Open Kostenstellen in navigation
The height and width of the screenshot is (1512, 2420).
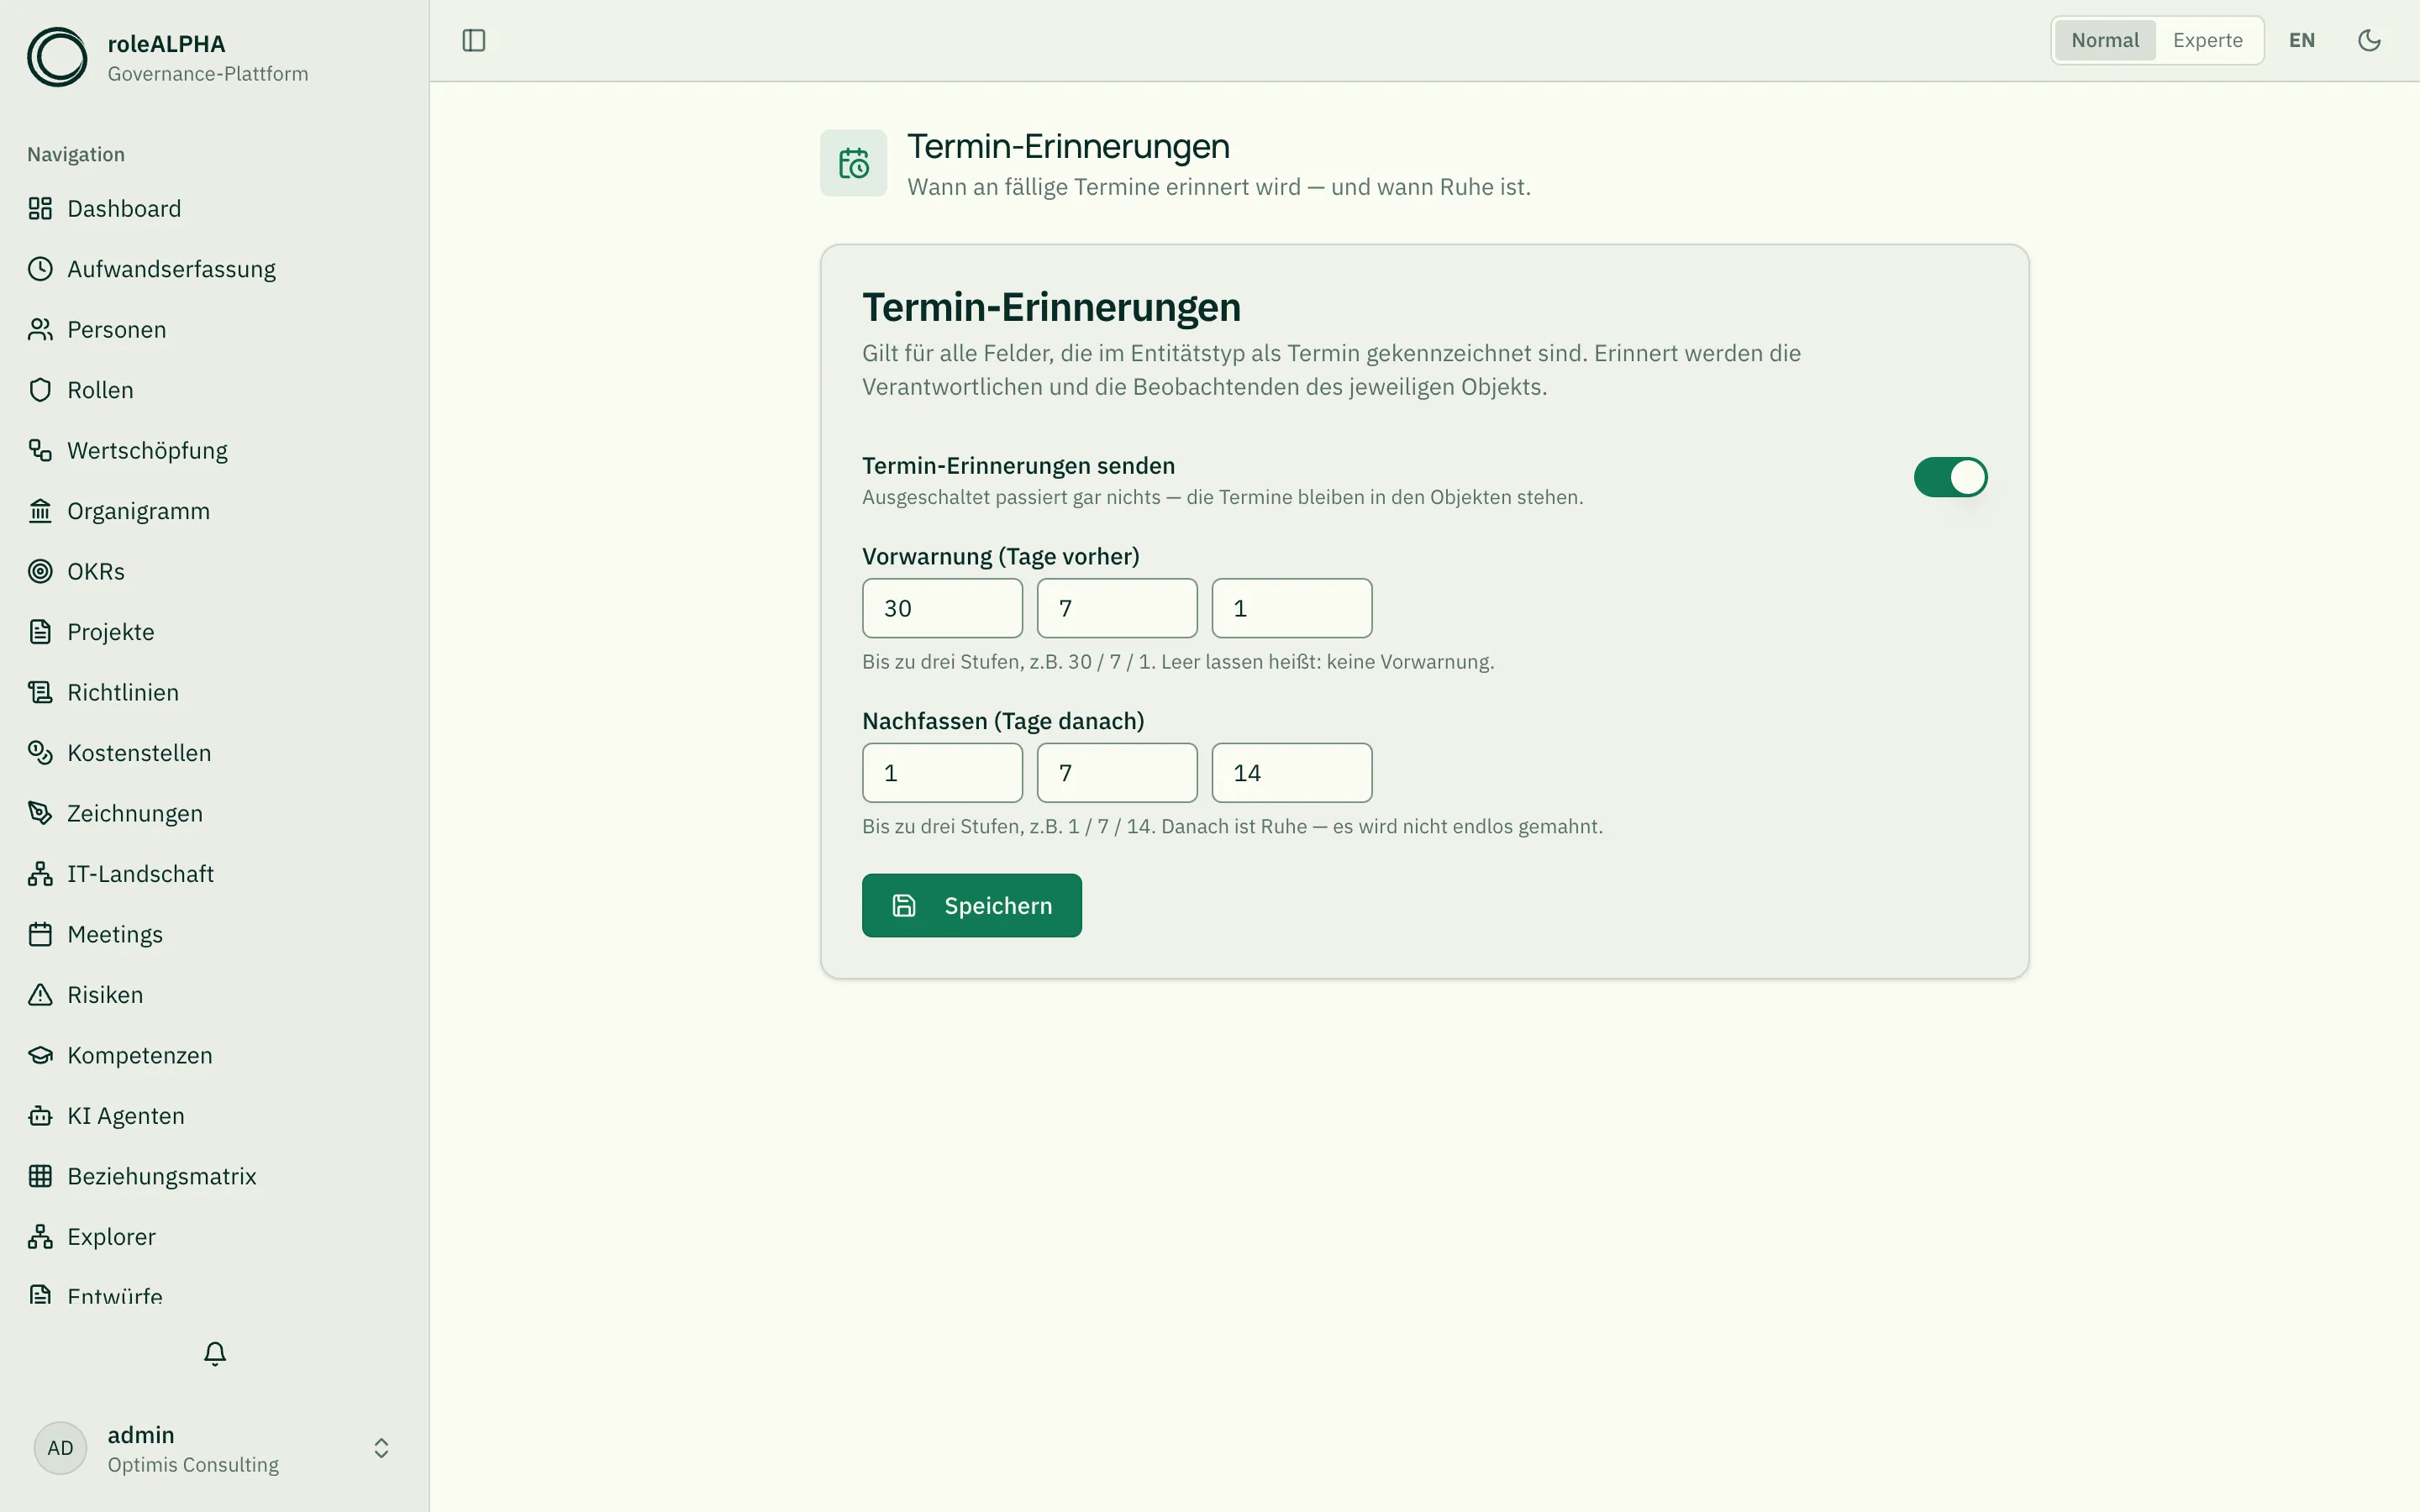[214, 753]
